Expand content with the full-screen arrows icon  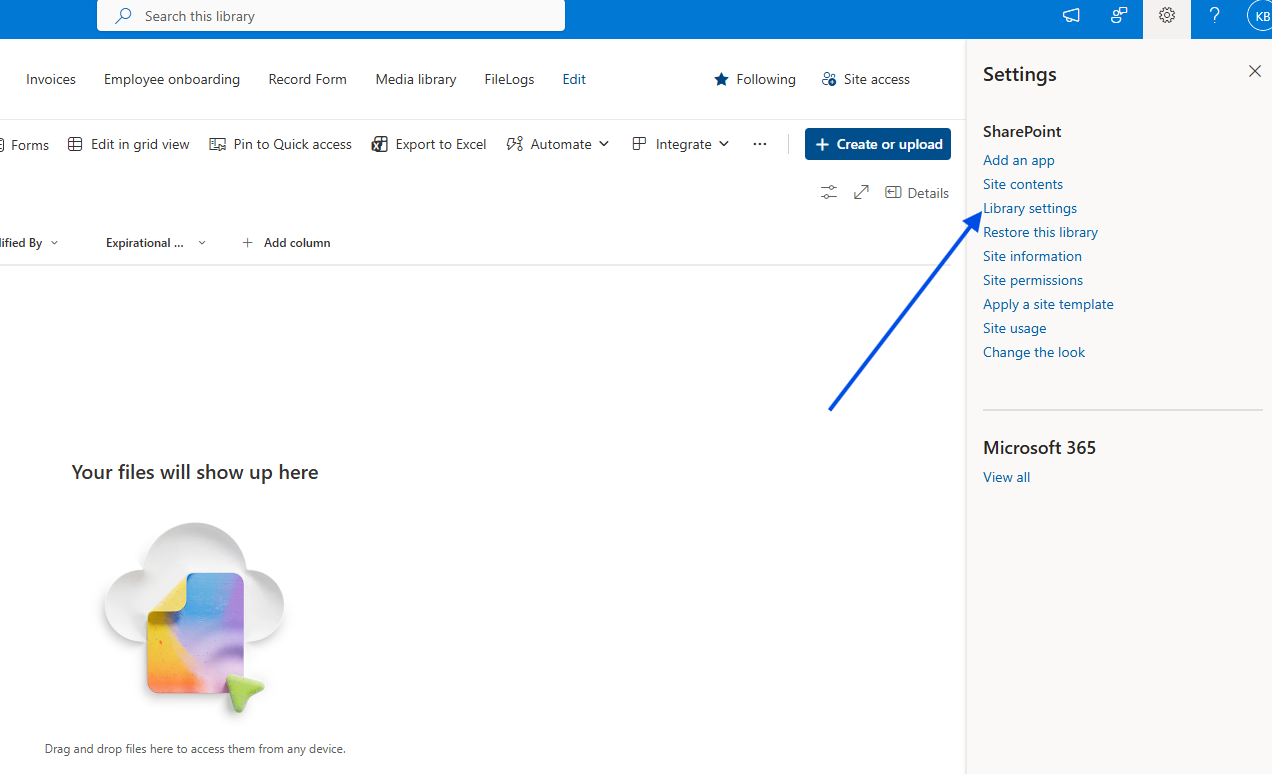861,192
